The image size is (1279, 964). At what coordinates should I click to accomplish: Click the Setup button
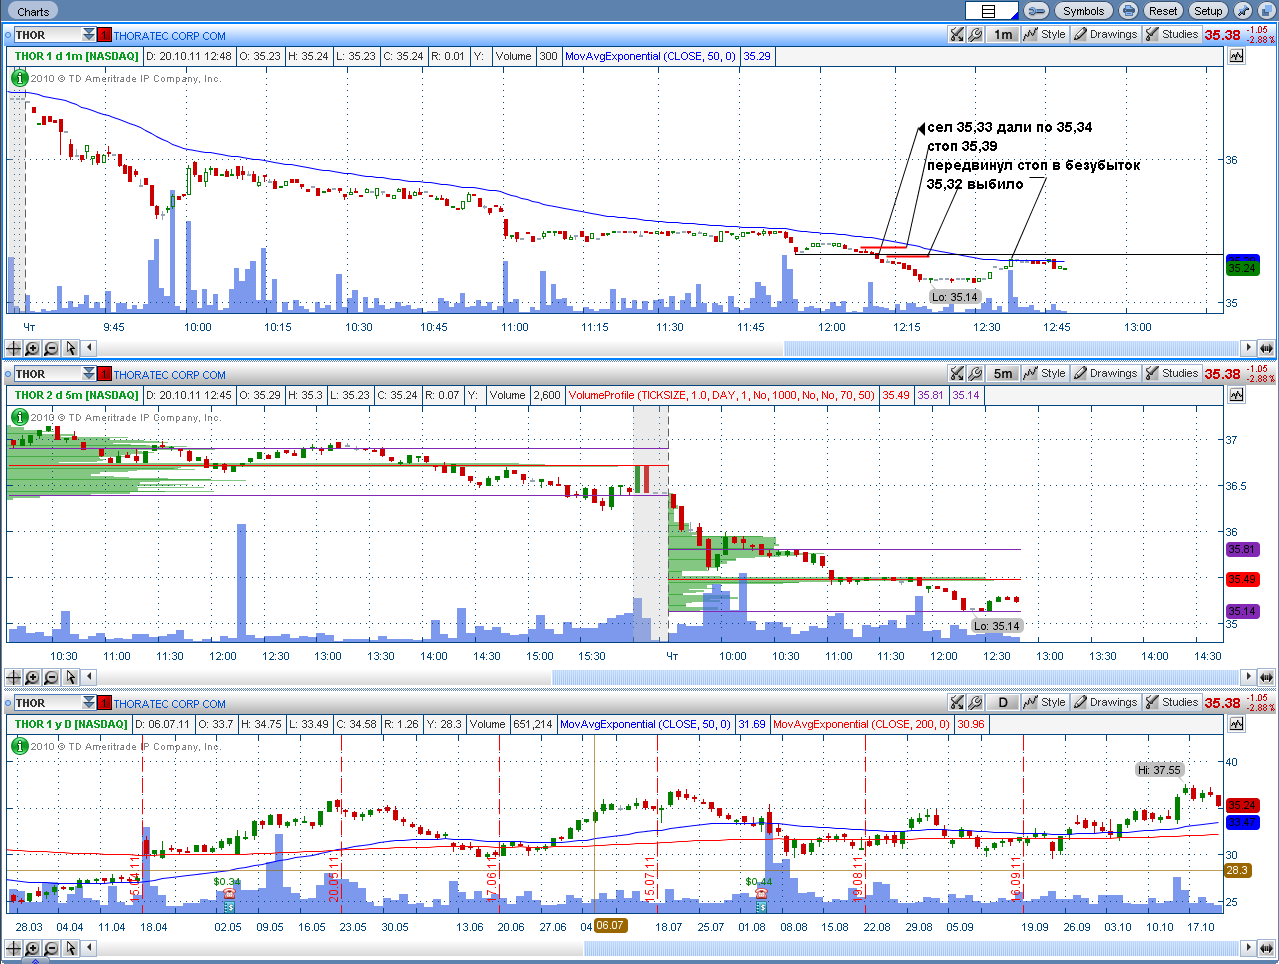(x=1208, y=11)
